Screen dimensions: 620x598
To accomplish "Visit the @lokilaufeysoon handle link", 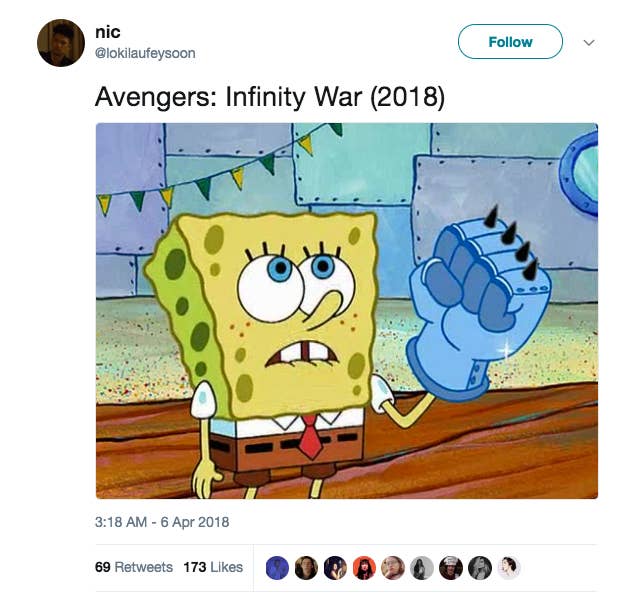I will click(x=145, y=53).
